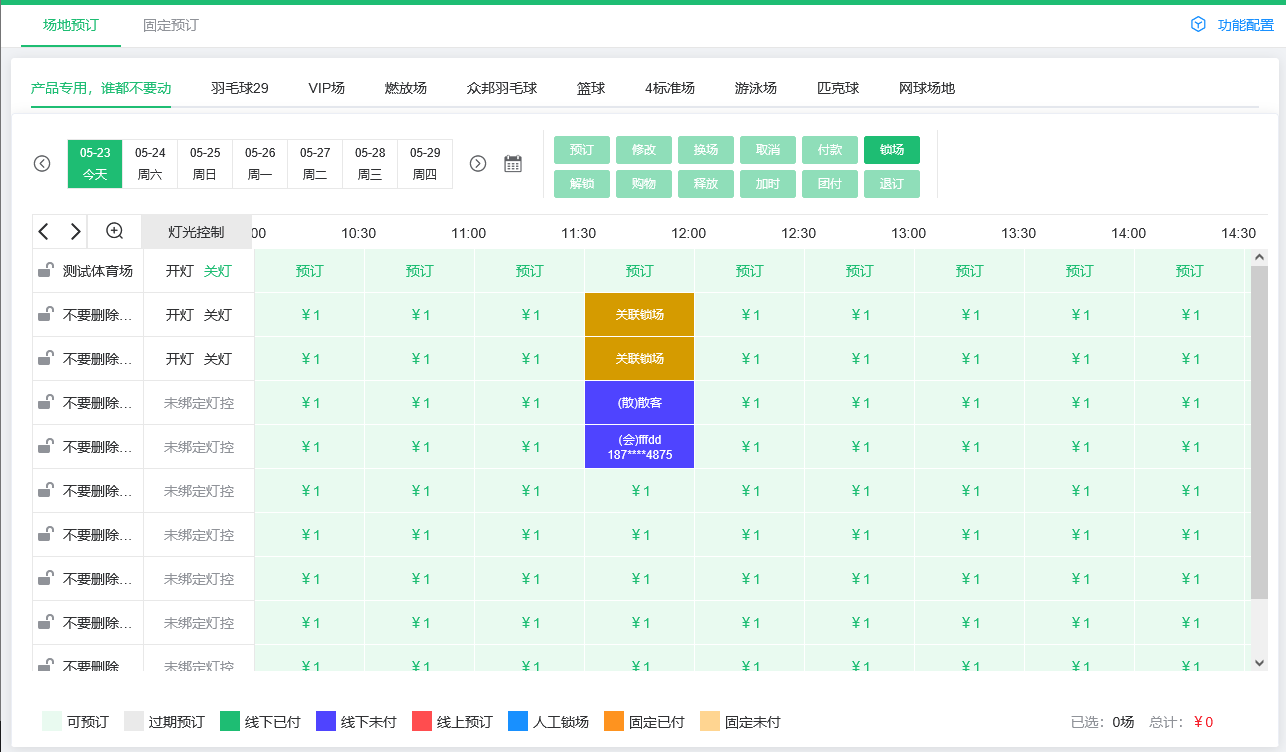Screen dimensions: 1286x752
Task: Select date 05-27 周二
Action: coord(315,163)
